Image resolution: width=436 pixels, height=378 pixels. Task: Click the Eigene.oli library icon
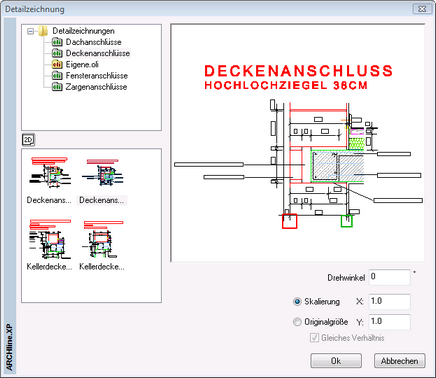pos(57,64)
